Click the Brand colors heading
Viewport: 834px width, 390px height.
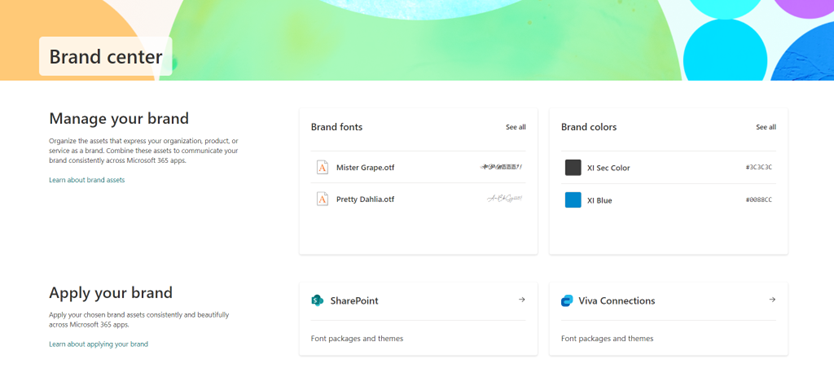click(x=589, y=127)
